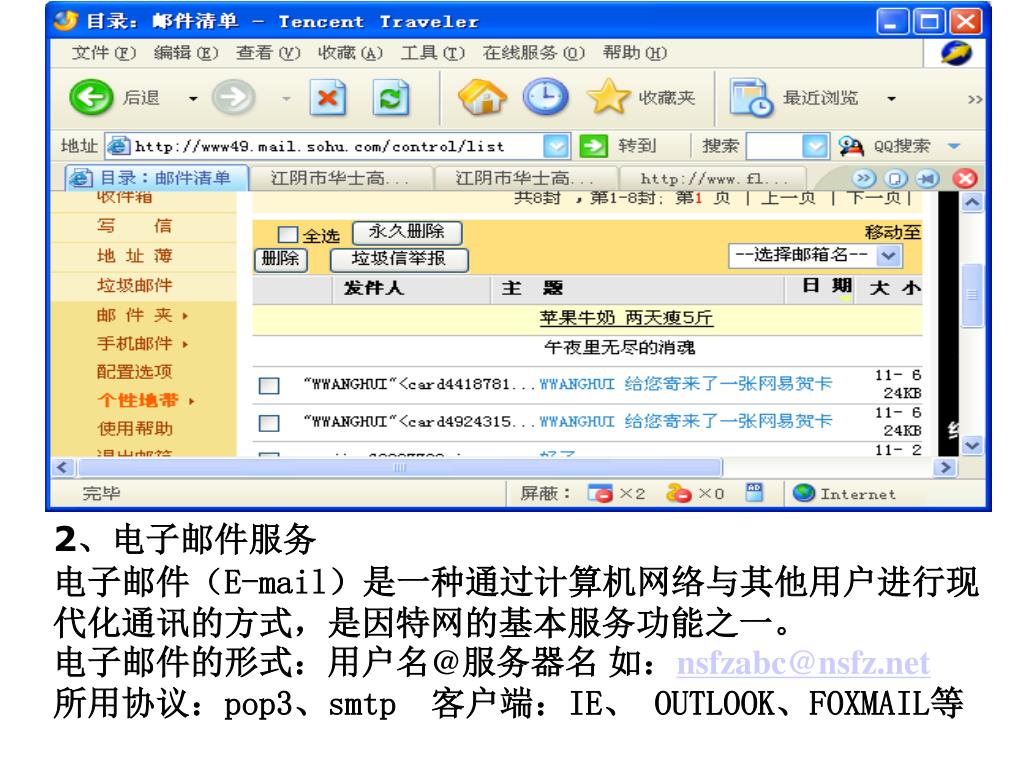The image size is (1024, 768).
Task: Click nsfzabc@nsfz.net email hyperlink
Action: 803,664
